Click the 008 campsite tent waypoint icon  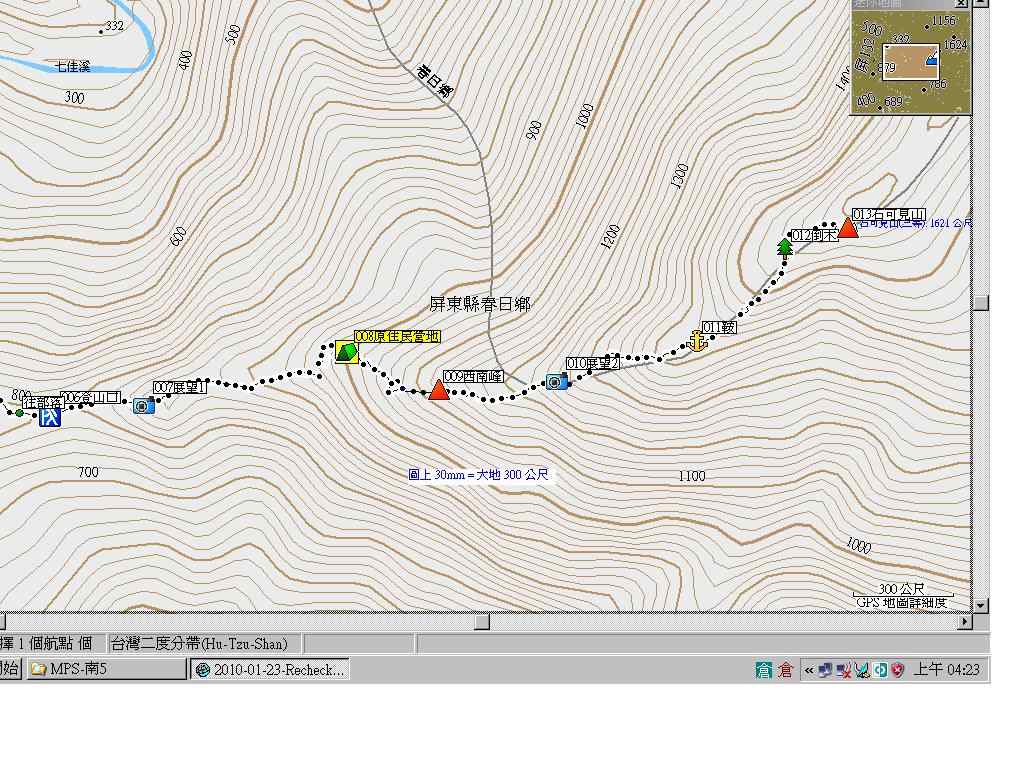(346, 352)
